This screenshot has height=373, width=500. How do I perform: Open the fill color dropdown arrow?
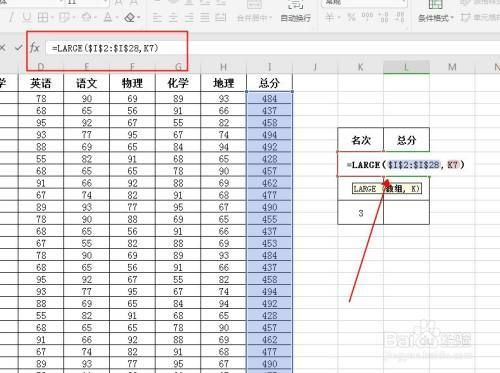pos(96,17)
